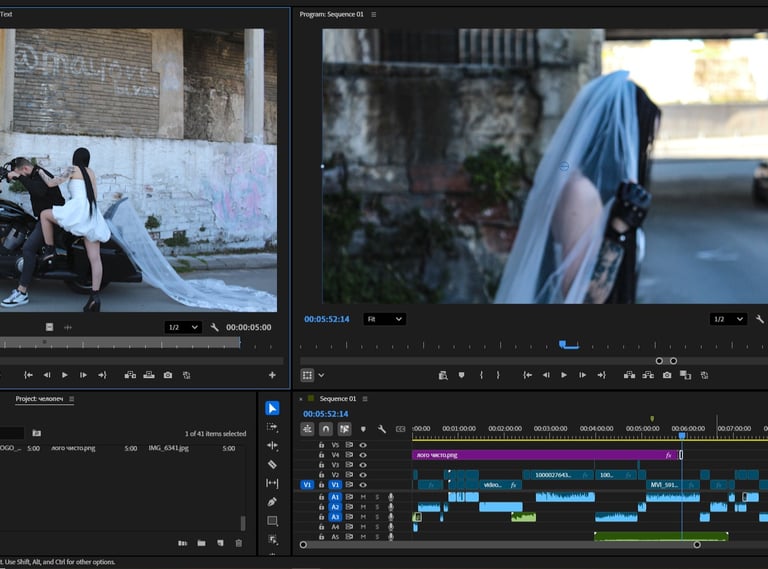
Task: Add marker in Program monitor
Action: 461,375
